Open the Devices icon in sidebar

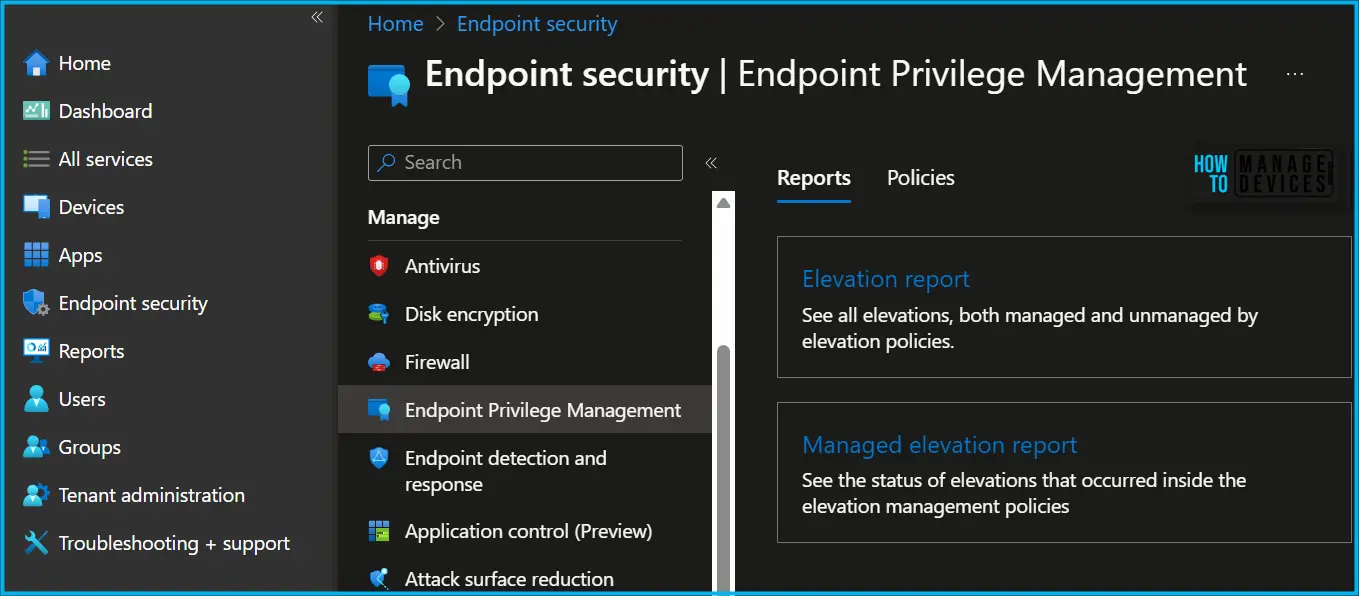(x=36, y=207)
